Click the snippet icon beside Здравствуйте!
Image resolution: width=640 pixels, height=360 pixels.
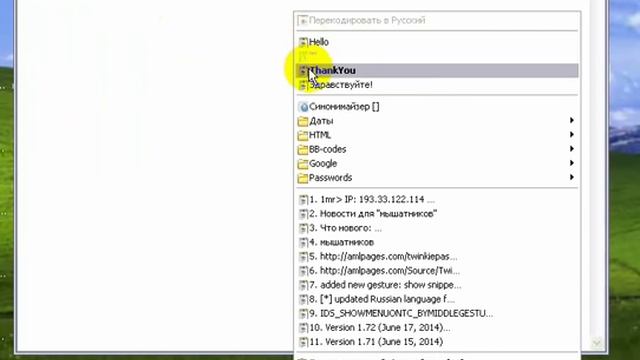(x=303, y=85)
